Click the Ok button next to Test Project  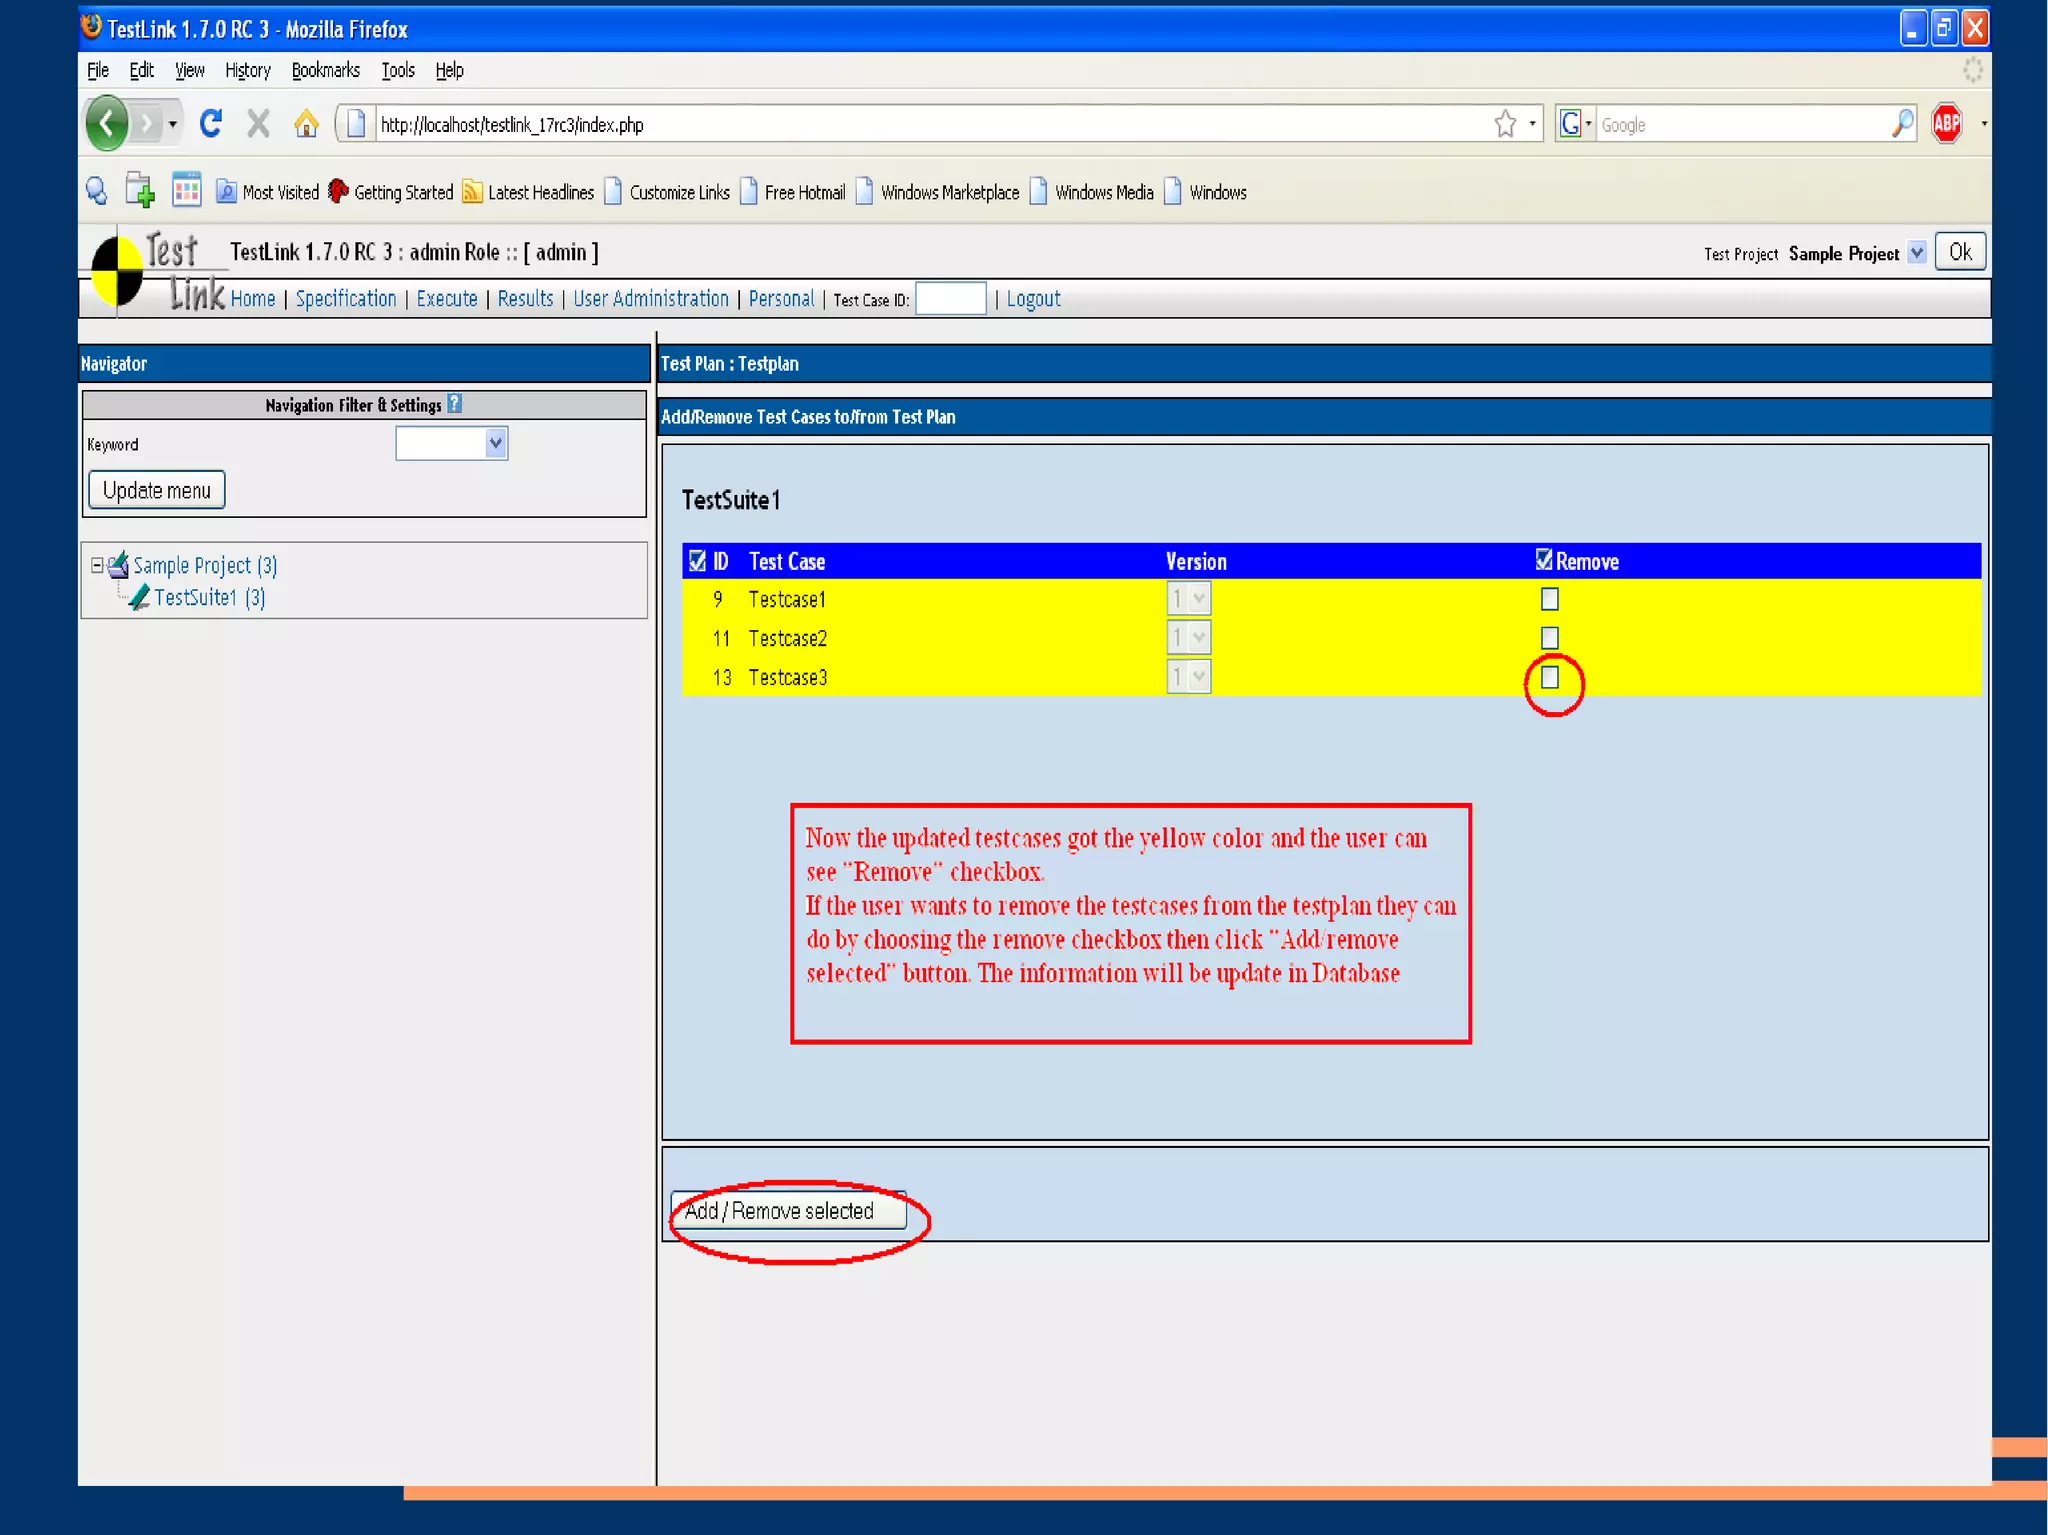click(x=1960, y=252)
